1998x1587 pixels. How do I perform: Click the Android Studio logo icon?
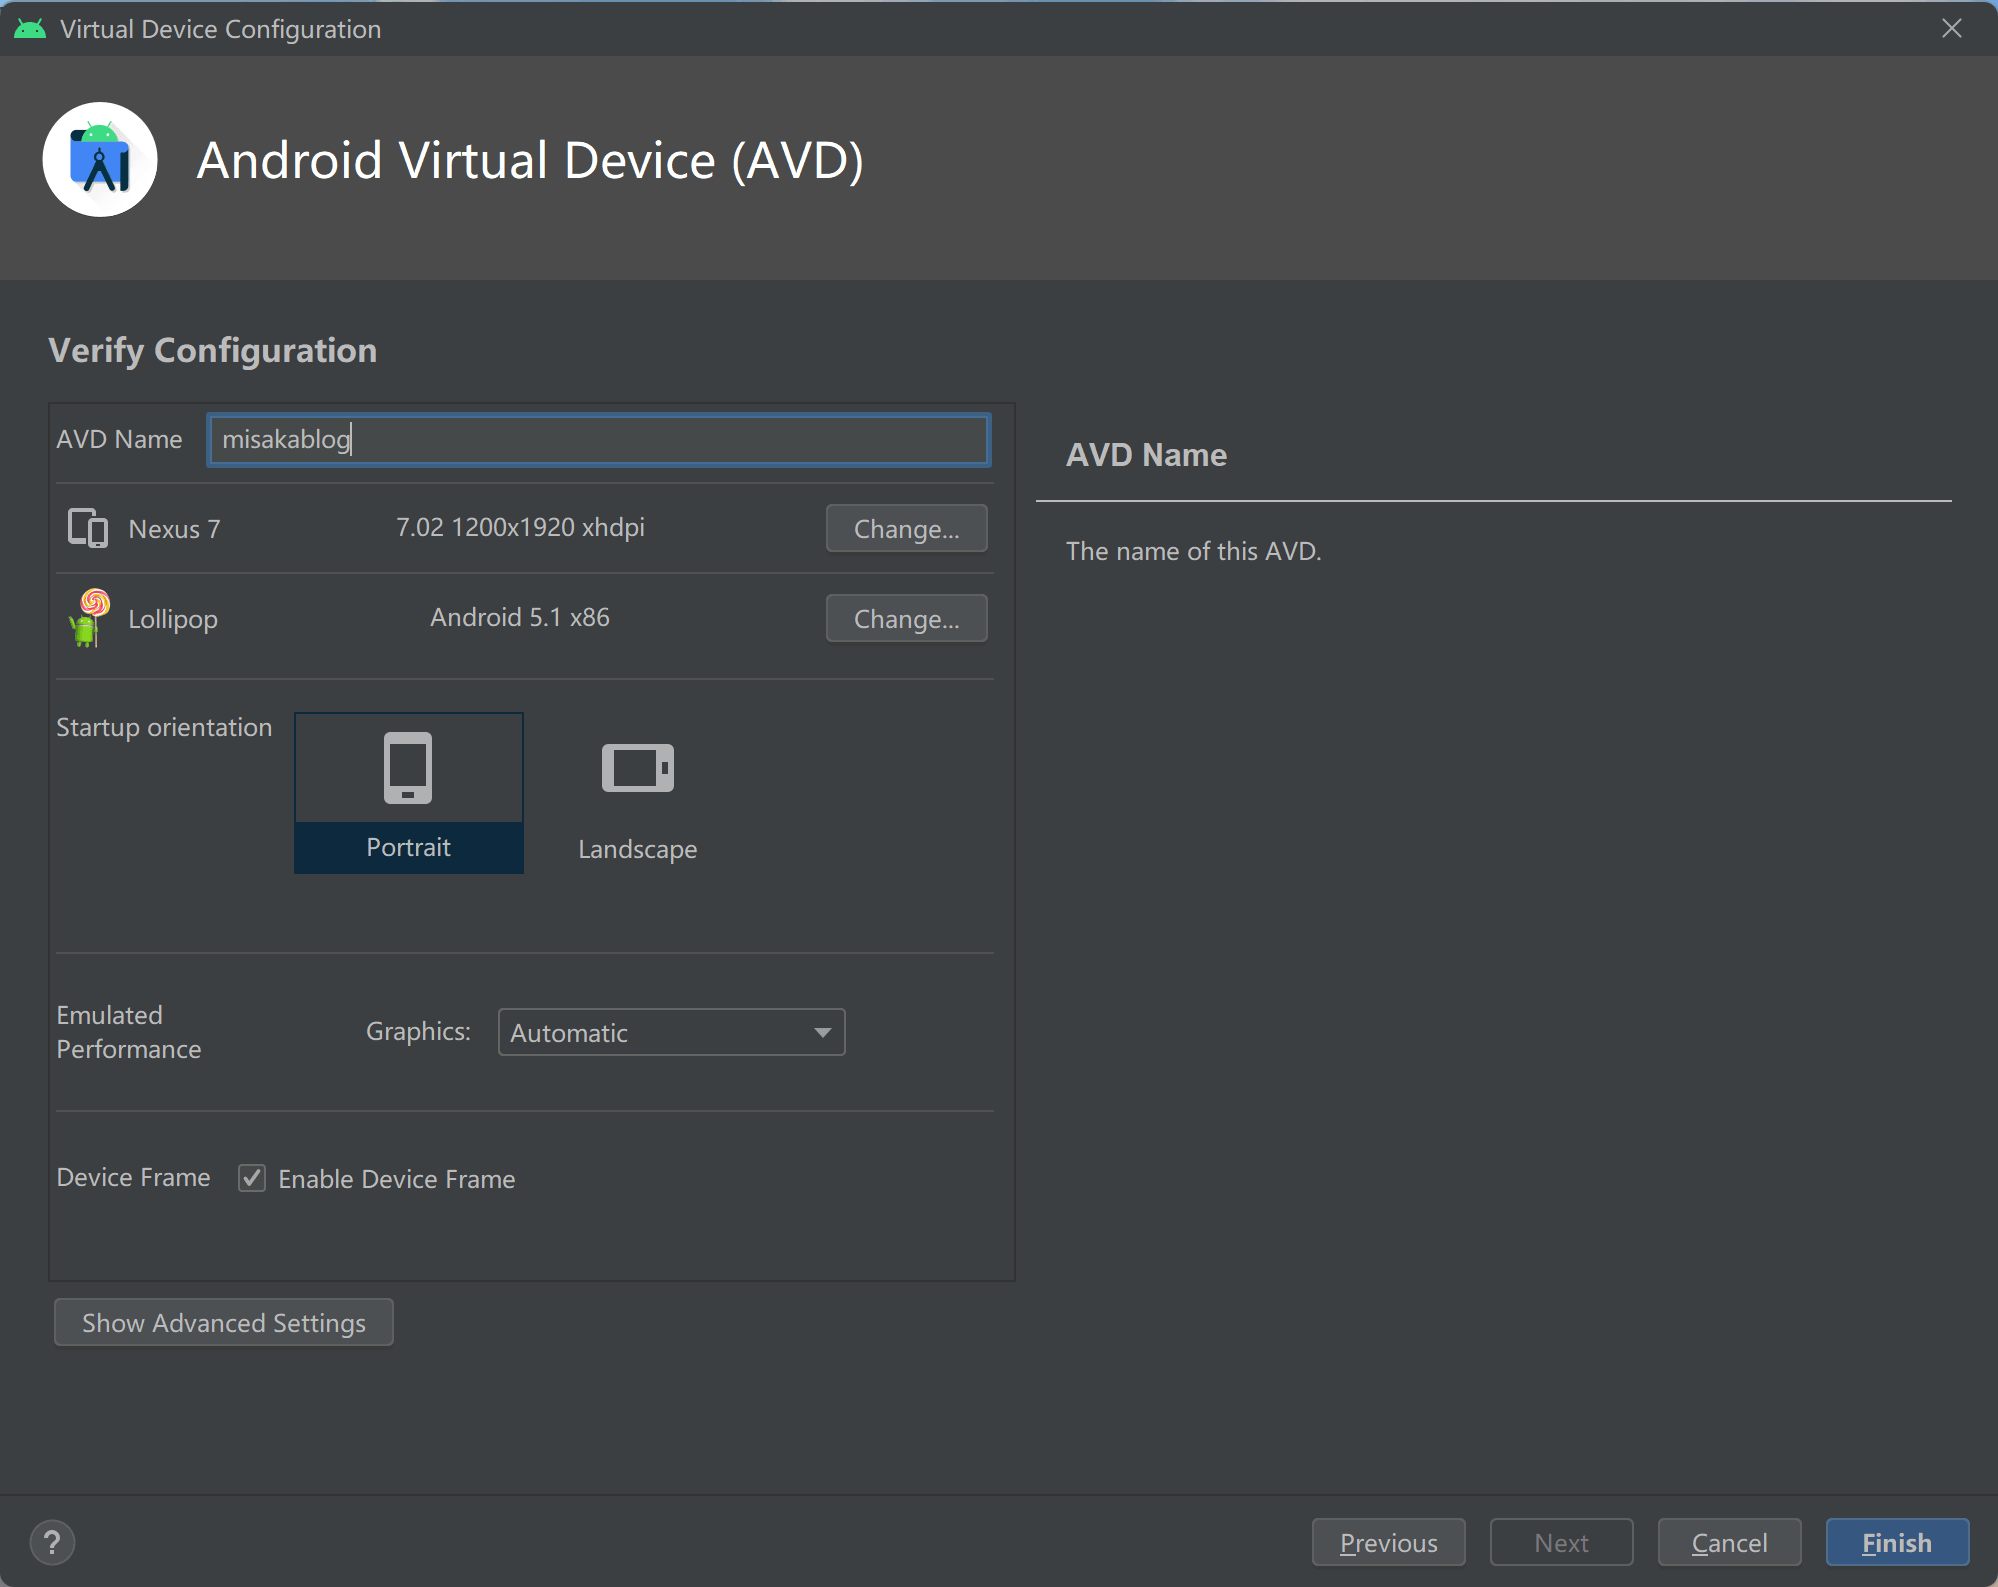click(100, 160)
